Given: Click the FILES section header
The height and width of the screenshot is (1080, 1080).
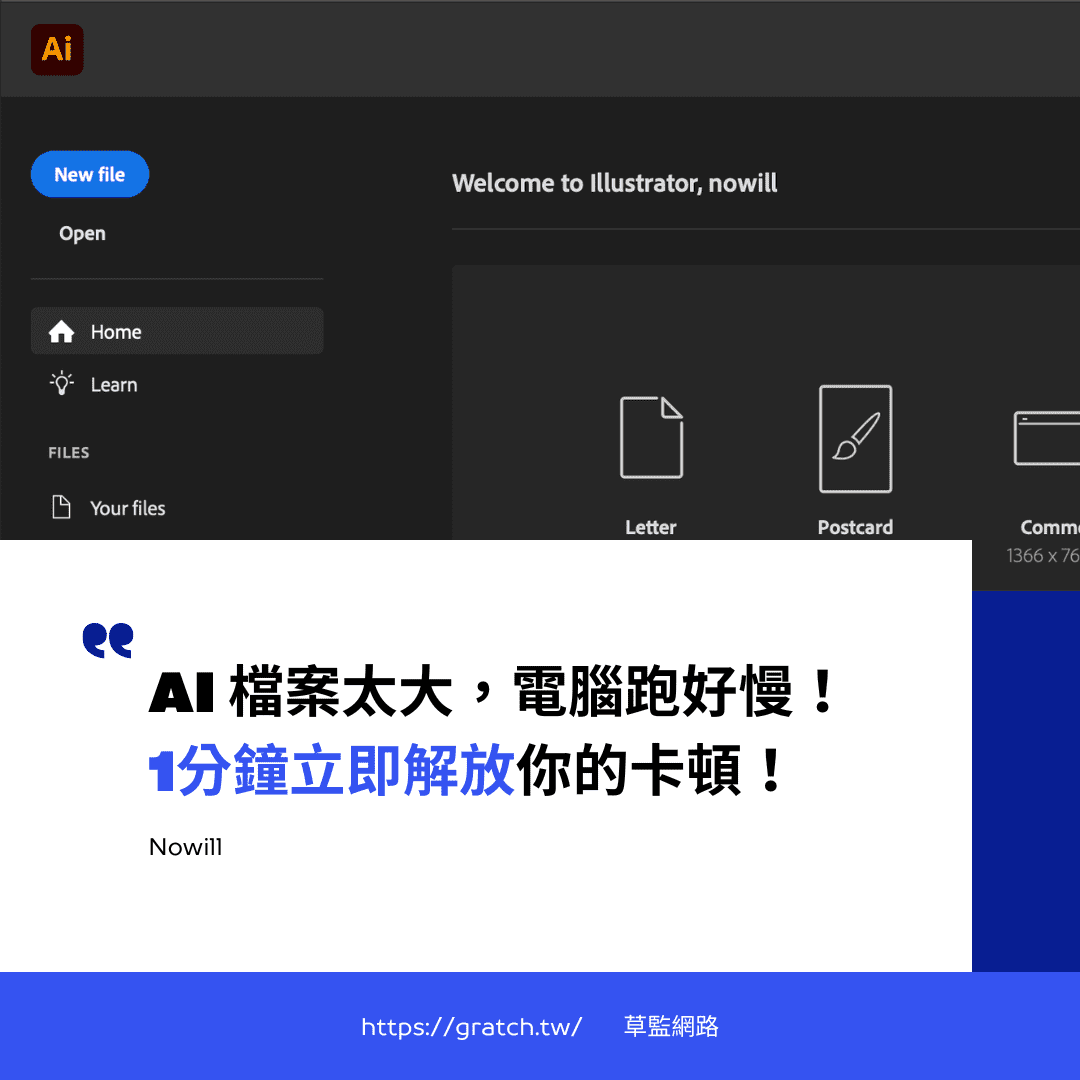Looking at the screenshot, I should 69,453.
